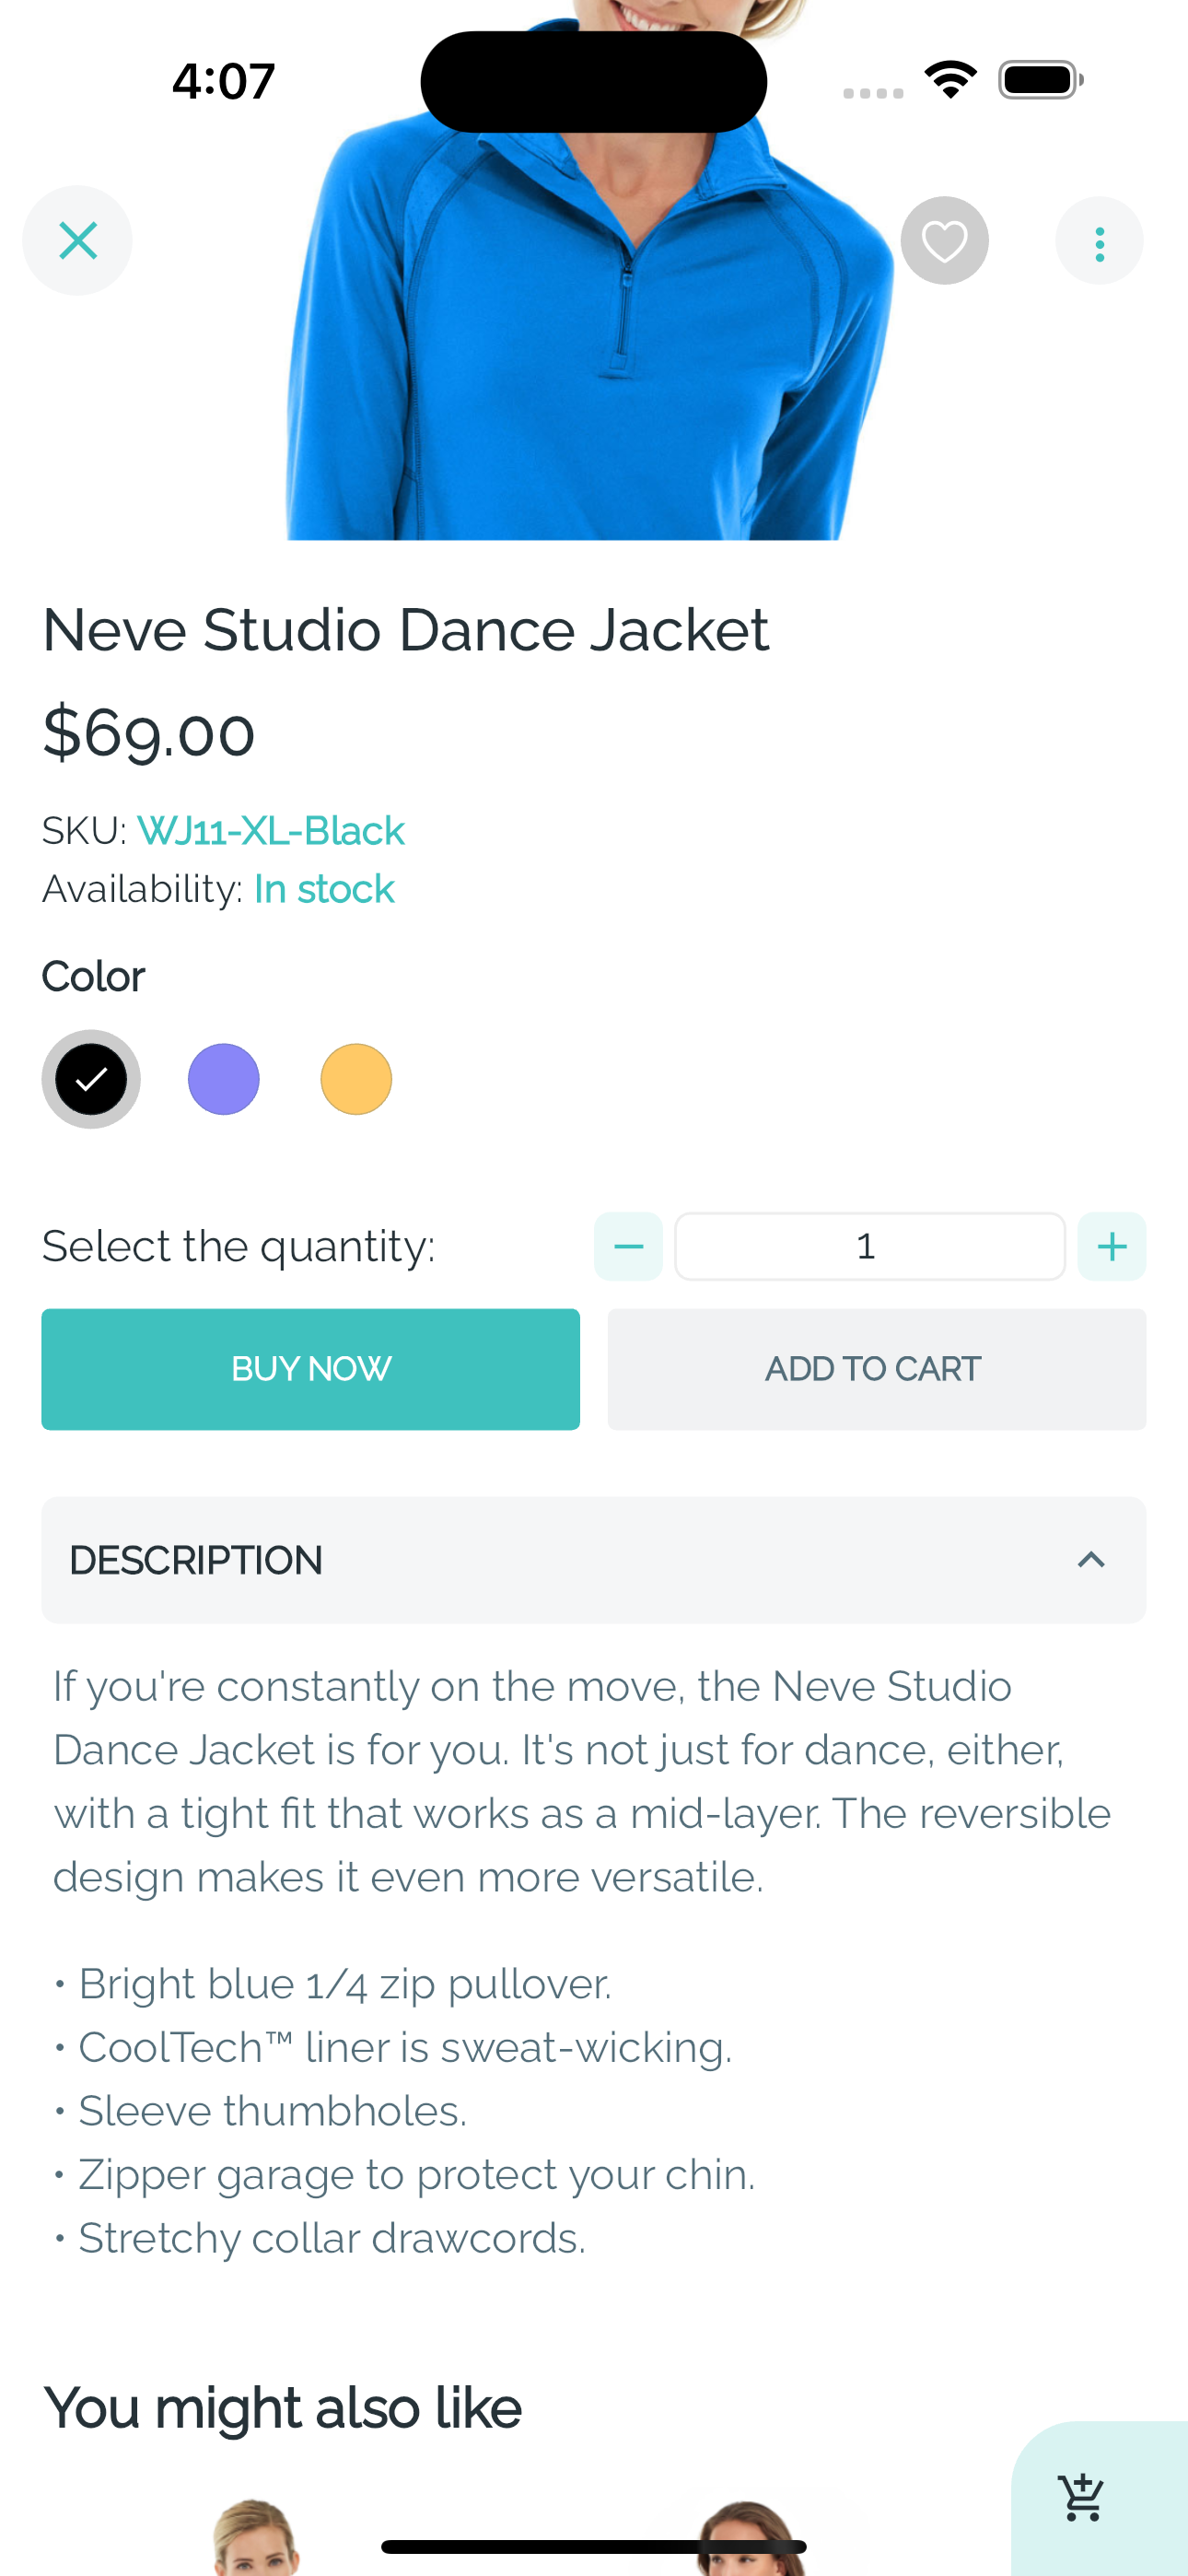Open the three-dot more options menu
This screenshot has width=1188, height=2576.
pyautogui.click(x=1099, y=242)
